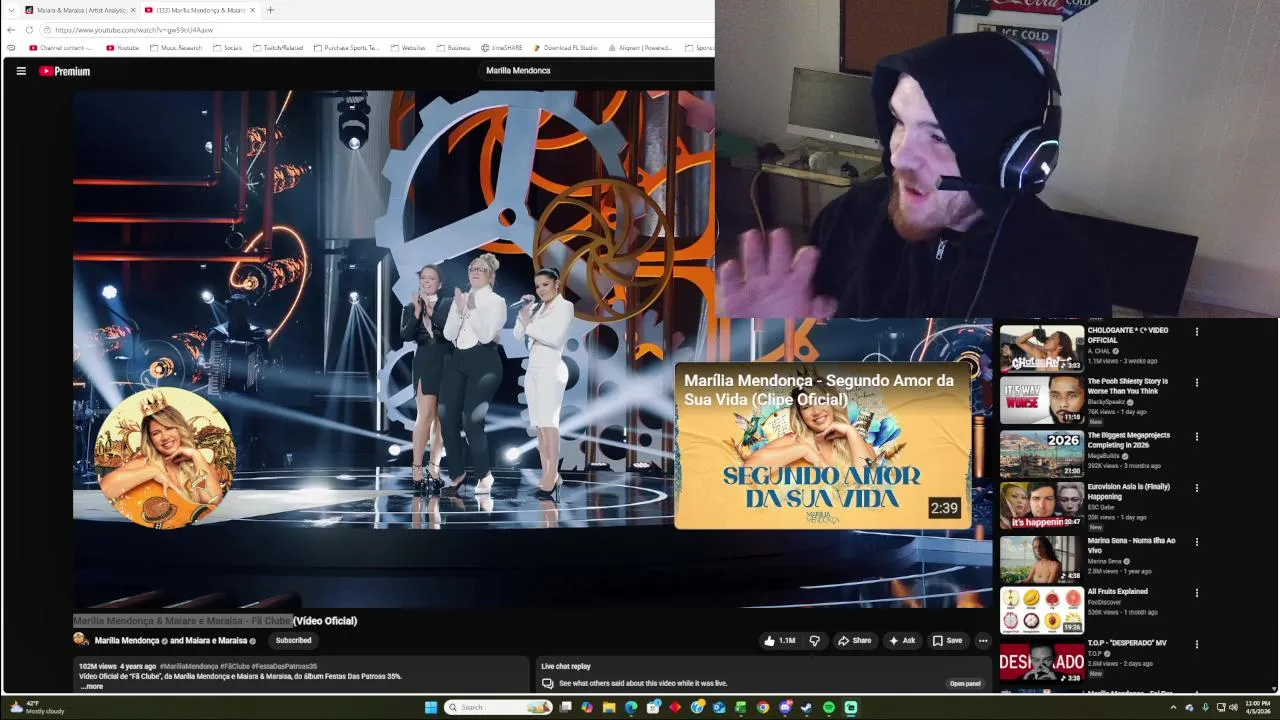Open the tab search dropdown arrow

click(11, 10)
